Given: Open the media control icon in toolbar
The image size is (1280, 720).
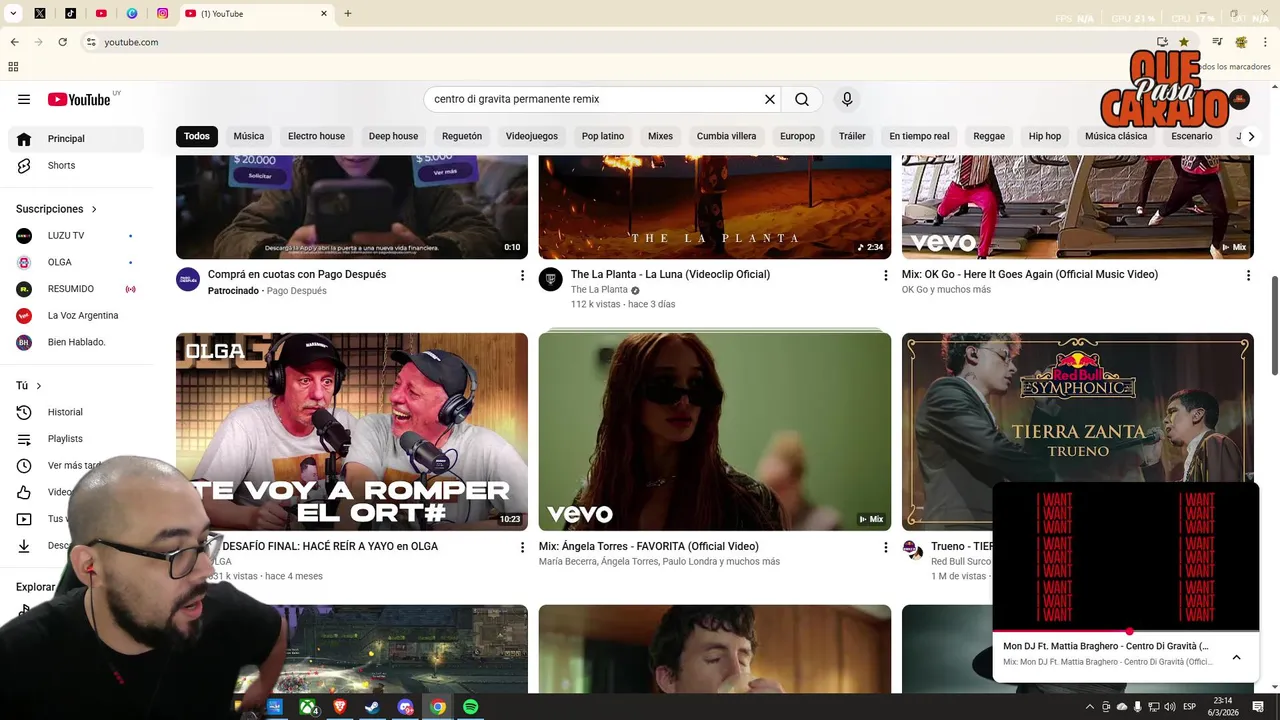Looking at the screenshot, I should (x=1217, y=42).
